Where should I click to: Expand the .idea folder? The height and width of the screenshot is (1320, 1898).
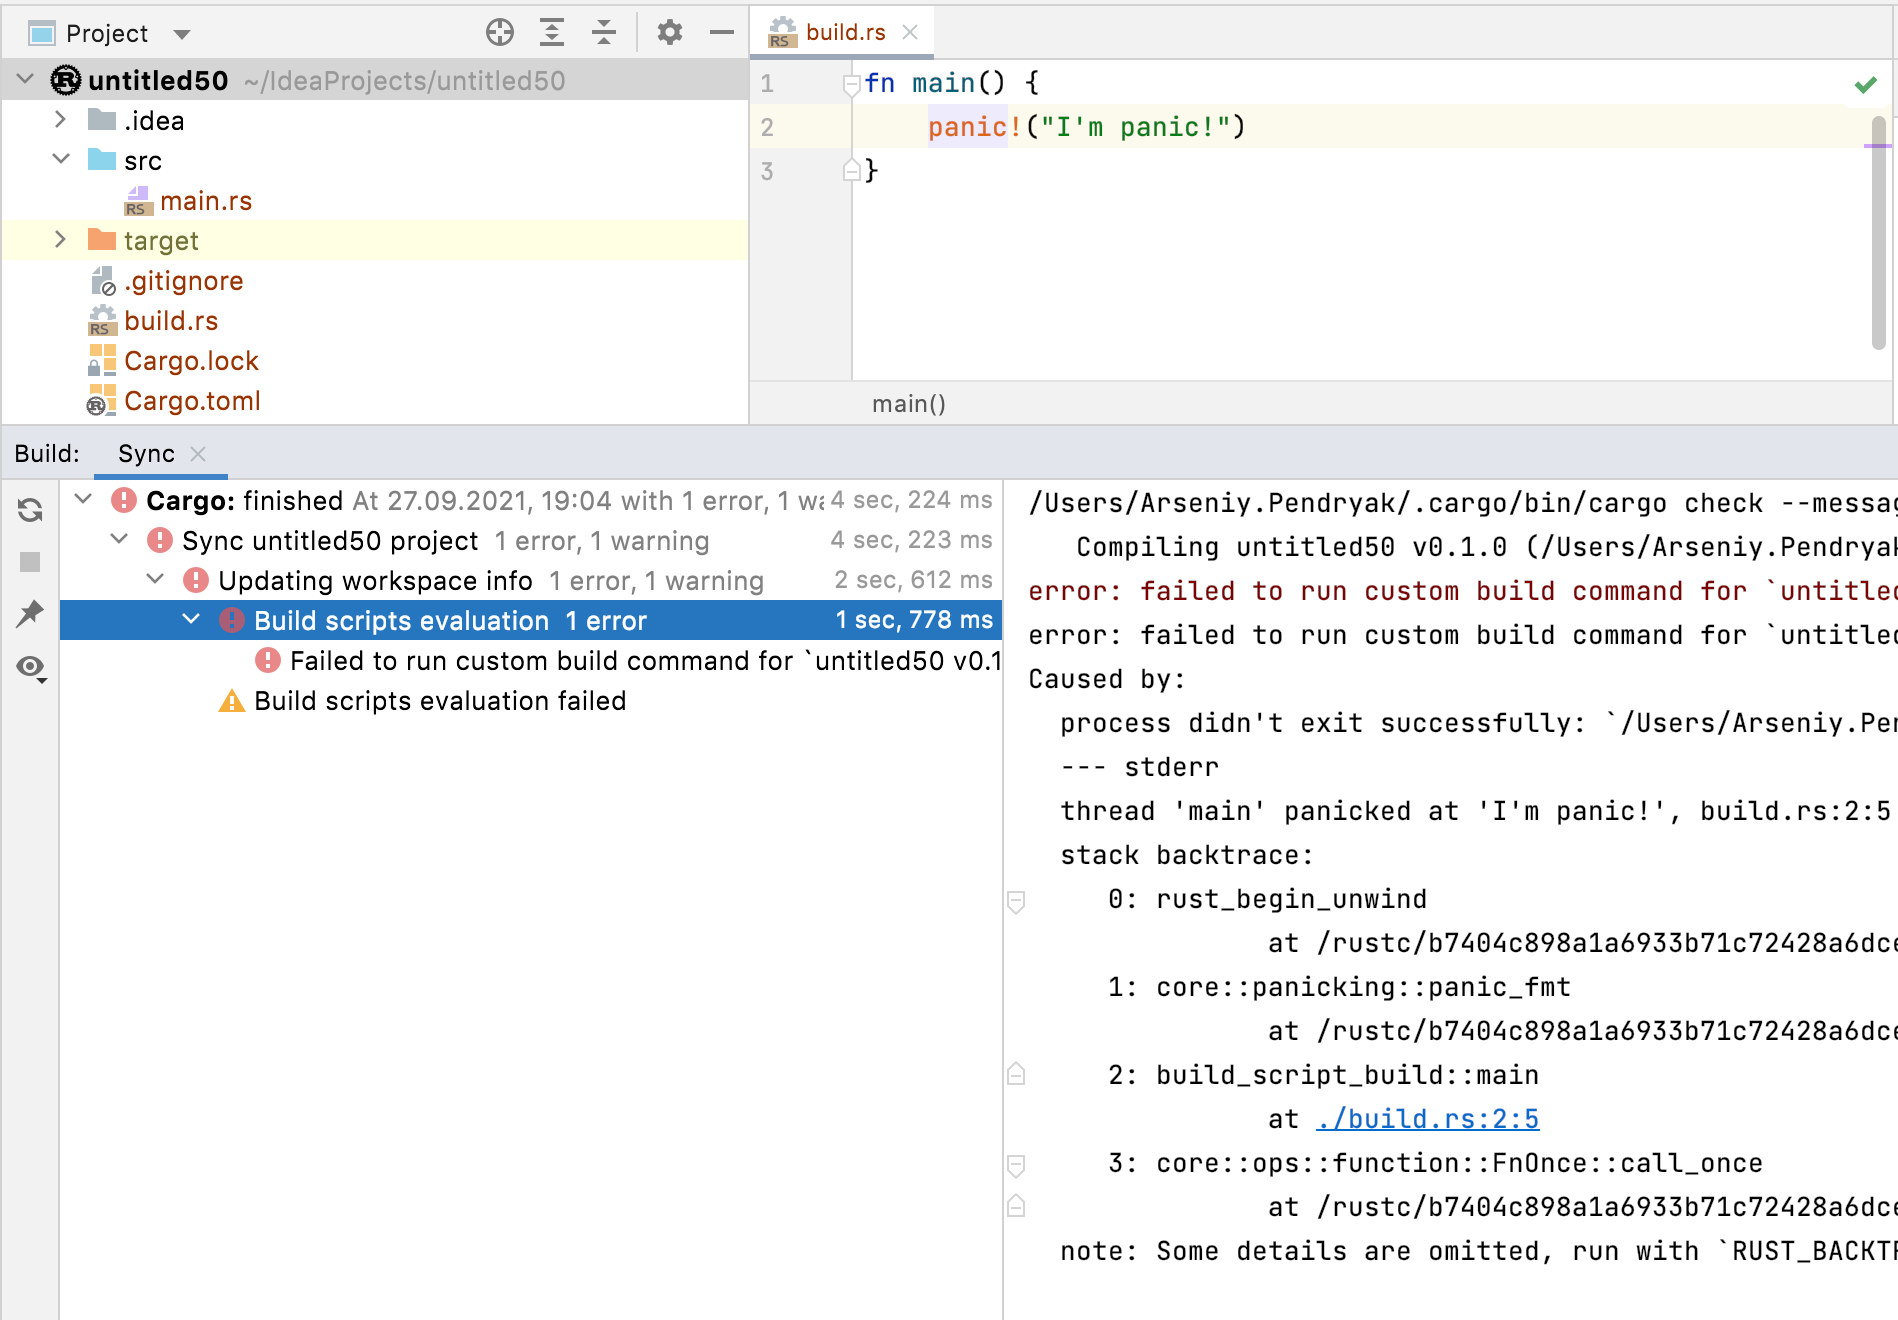click(60, 120)
